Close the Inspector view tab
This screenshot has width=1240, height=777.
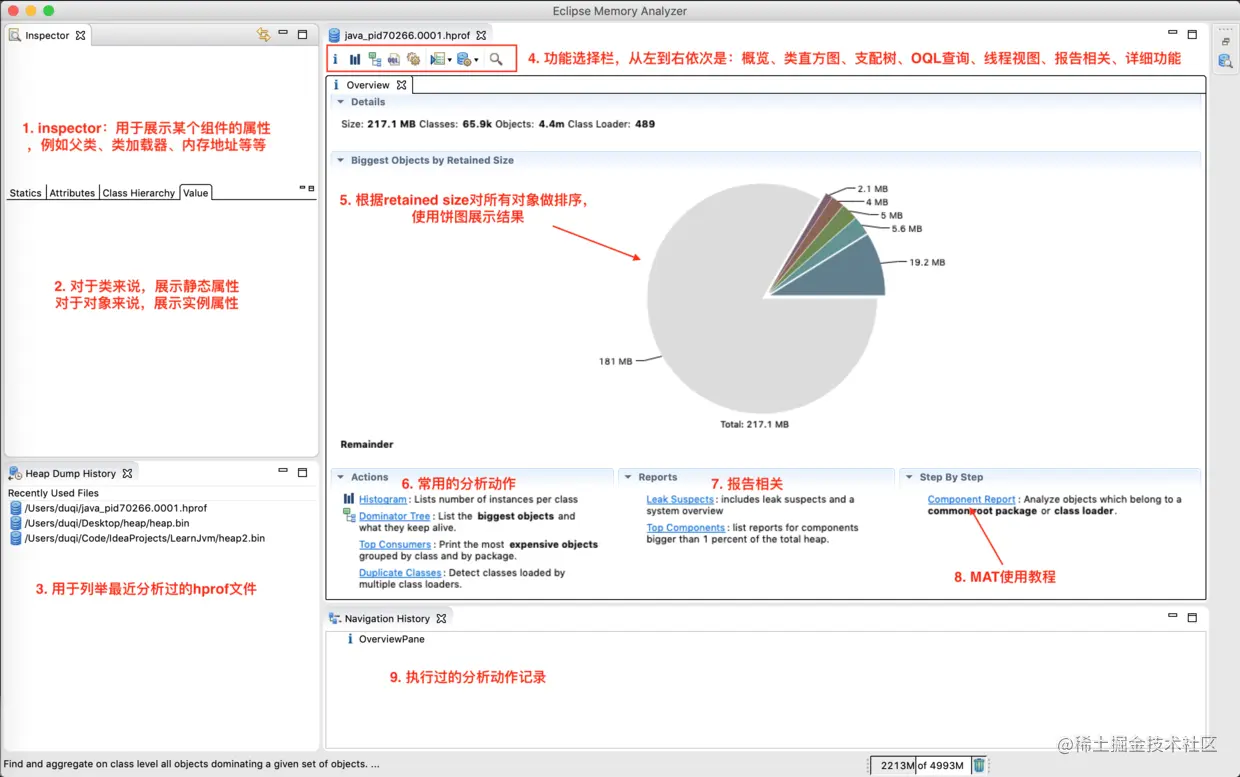tap(81, 35)
